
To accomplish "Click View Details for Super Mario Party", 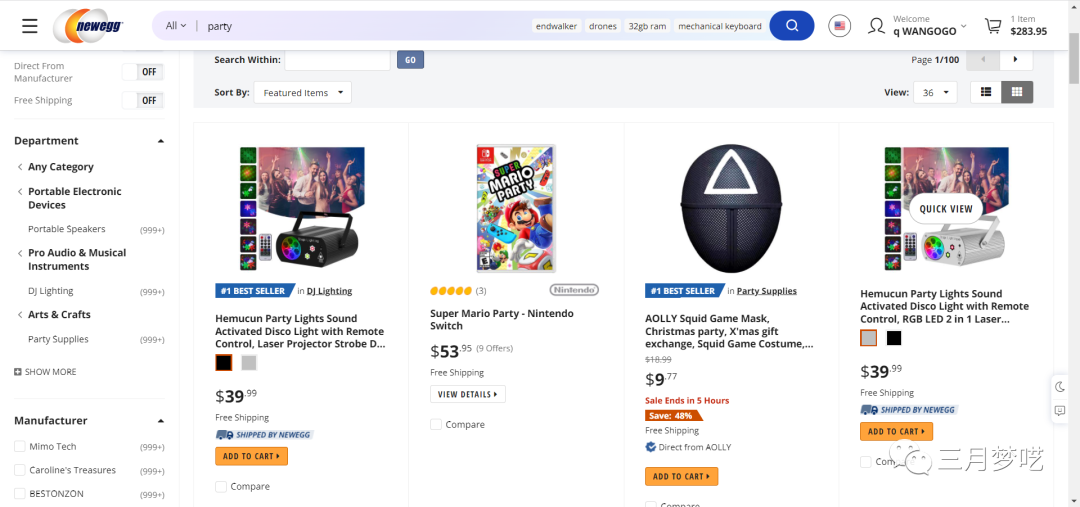I will click(467, 394).
